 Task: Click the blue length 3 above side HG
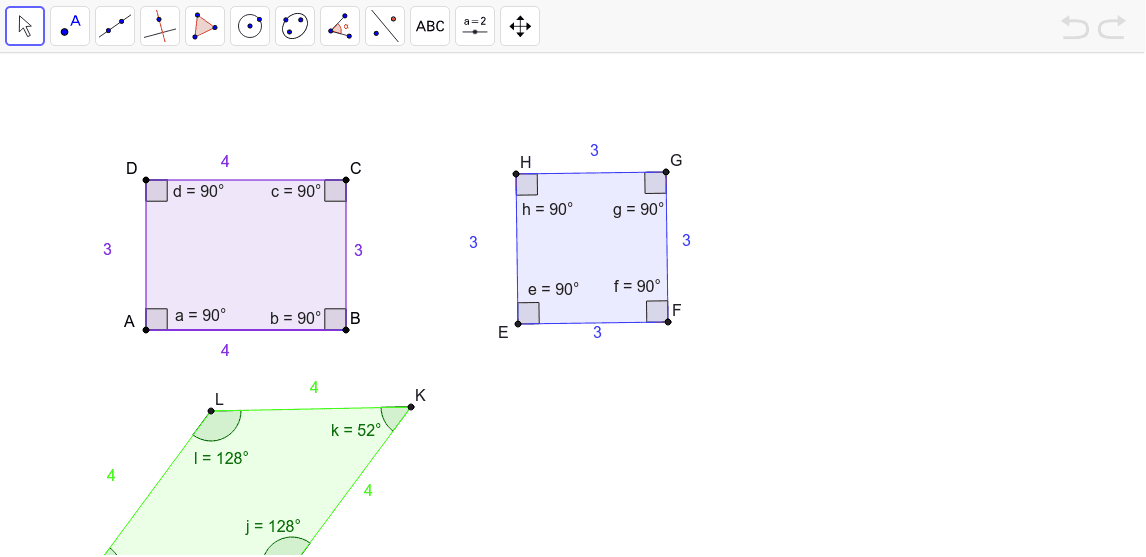pos(594,150)
